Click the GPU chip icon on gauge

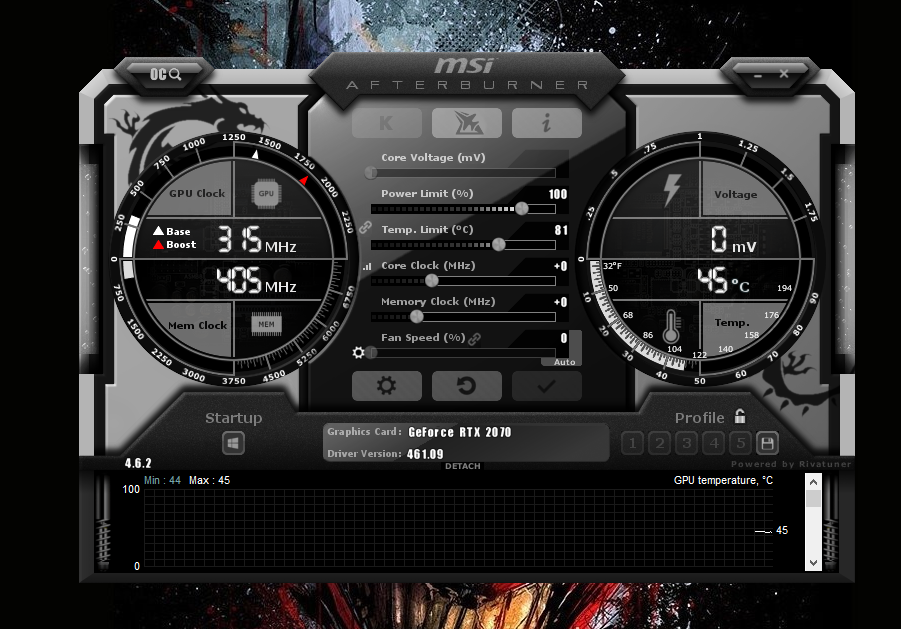point(266,194)
